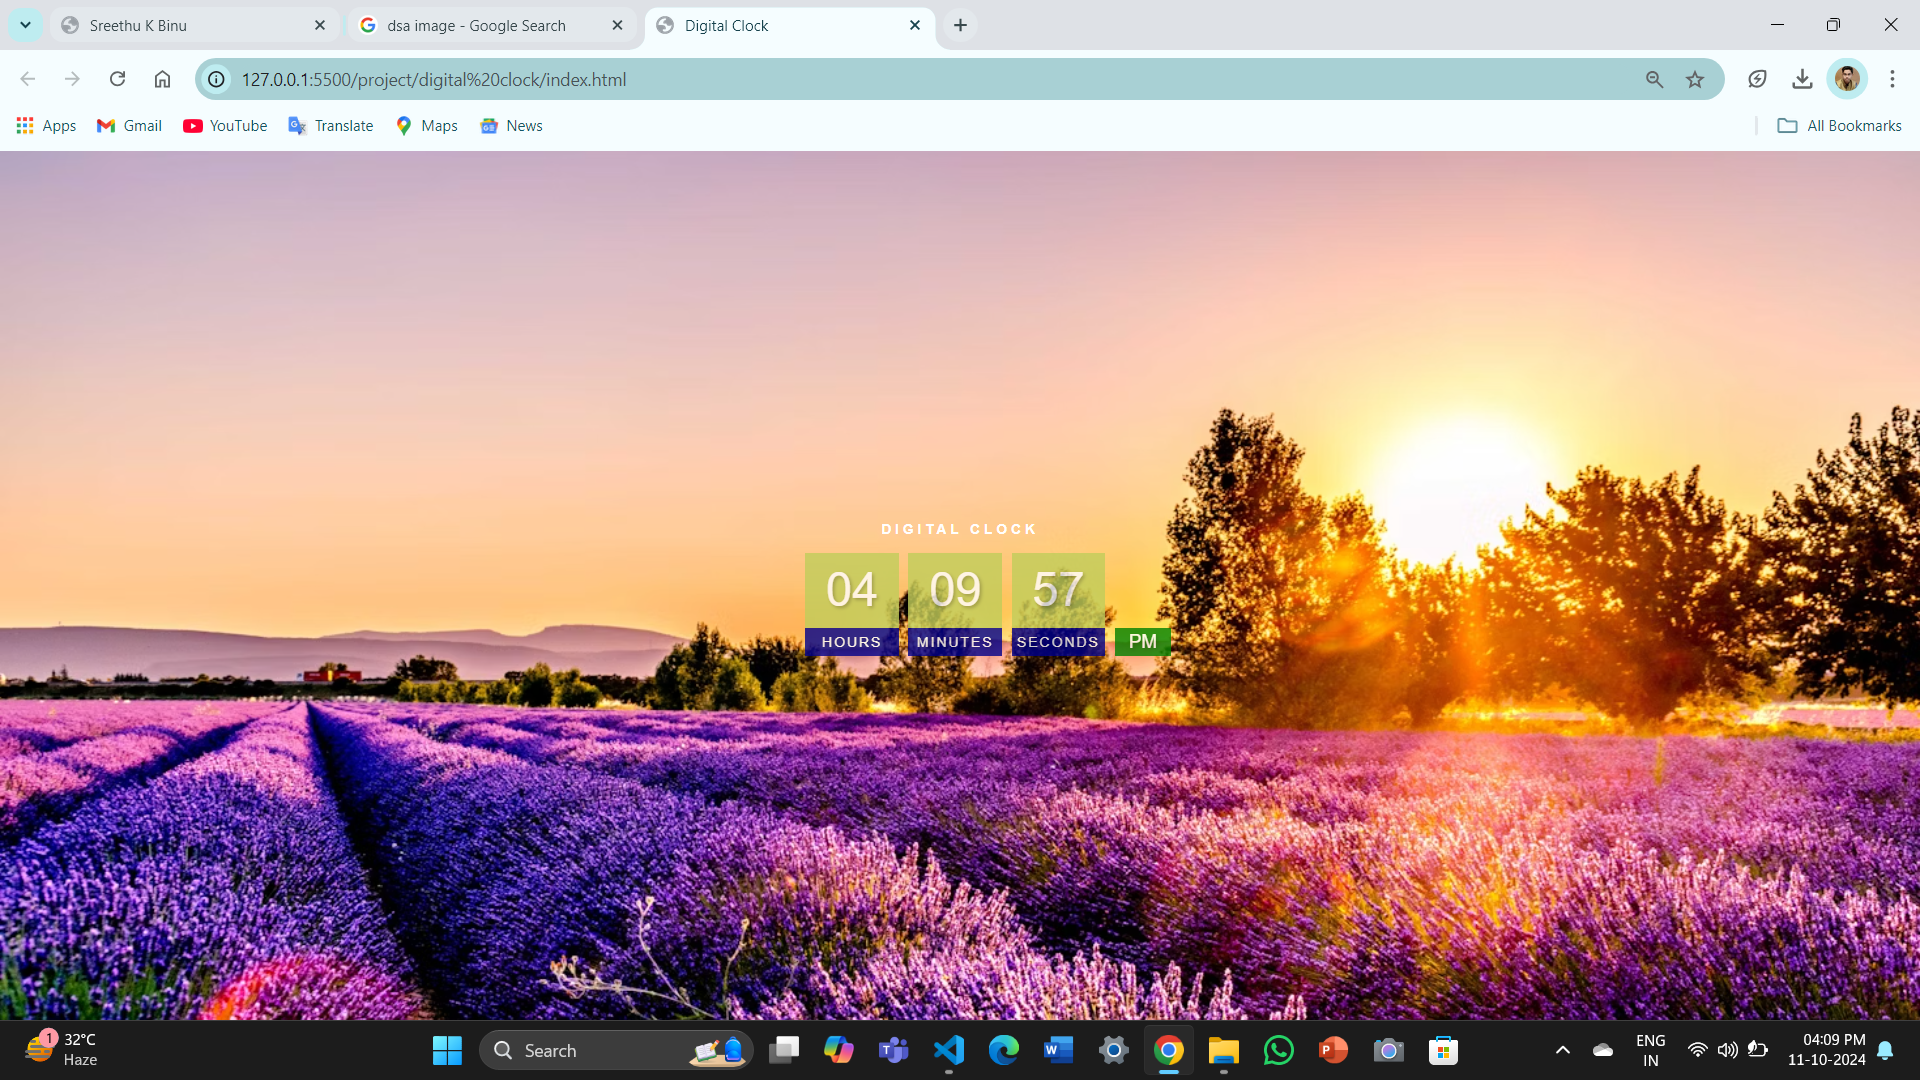The image size is (1920, 1080).
Task: Open the Gmail bookmark
Action: pos(129,126)
